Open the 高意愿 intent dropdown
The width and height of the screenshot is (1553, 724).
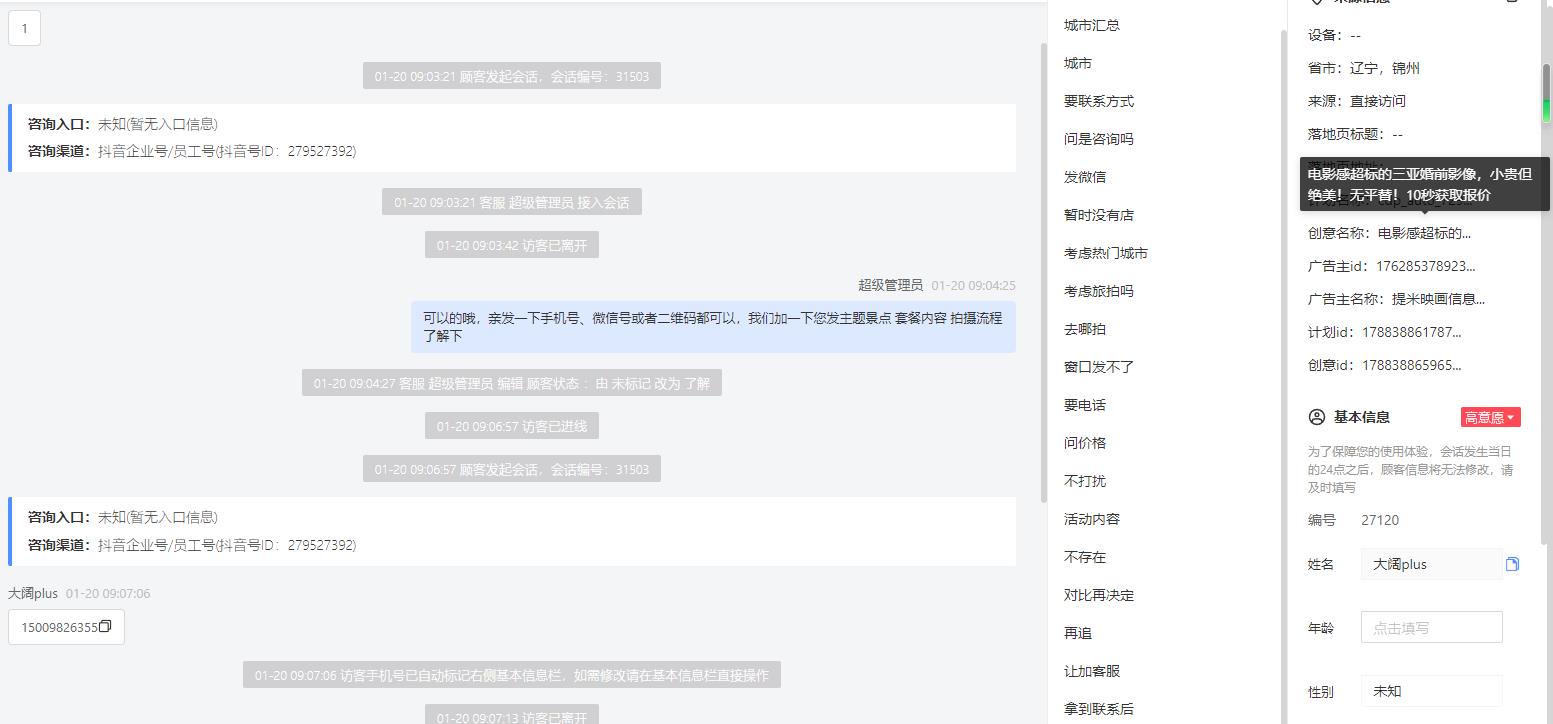[1490, 417]
